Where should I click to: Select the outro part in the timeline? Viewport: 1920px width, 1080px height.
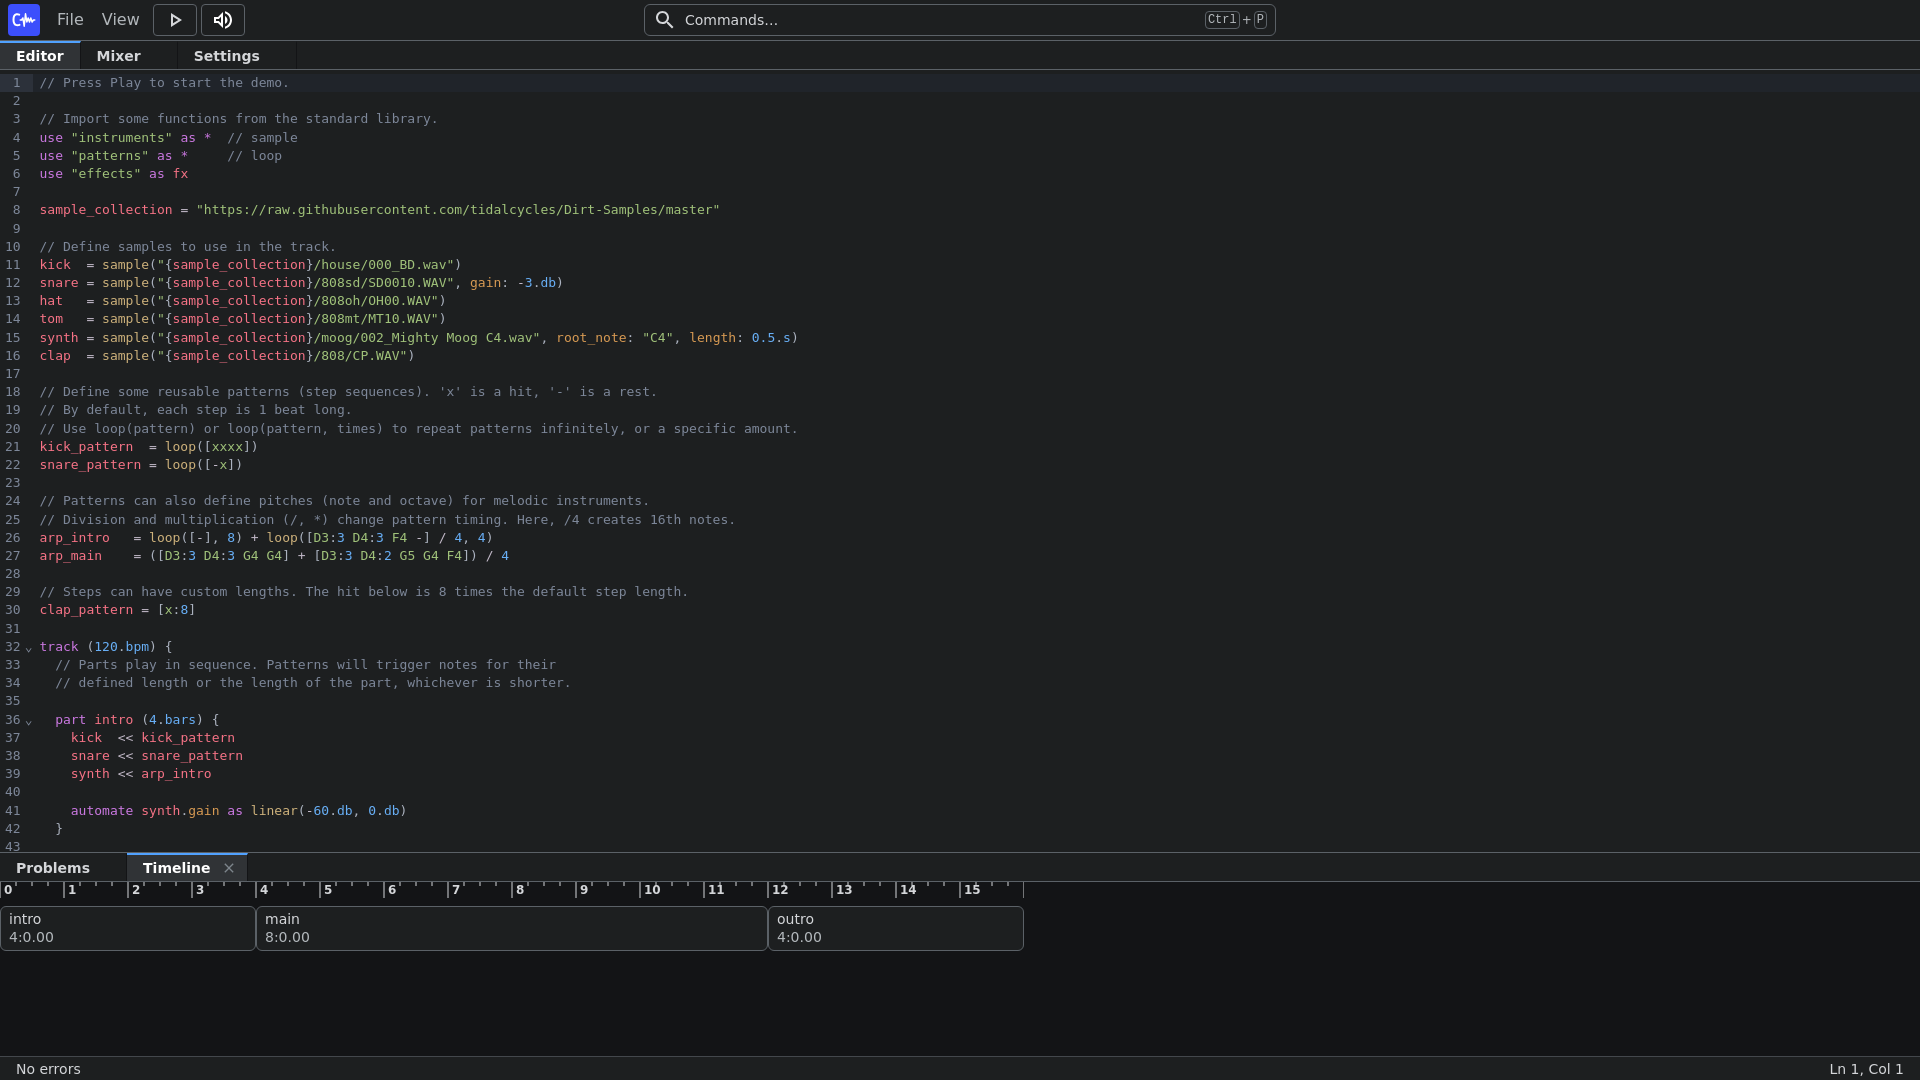point(896,928)
